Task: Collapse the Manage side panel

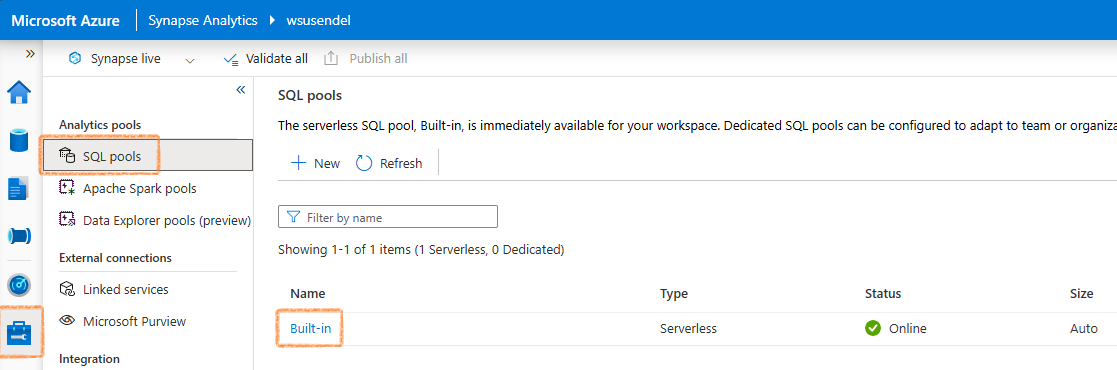Action: (241, 90)
